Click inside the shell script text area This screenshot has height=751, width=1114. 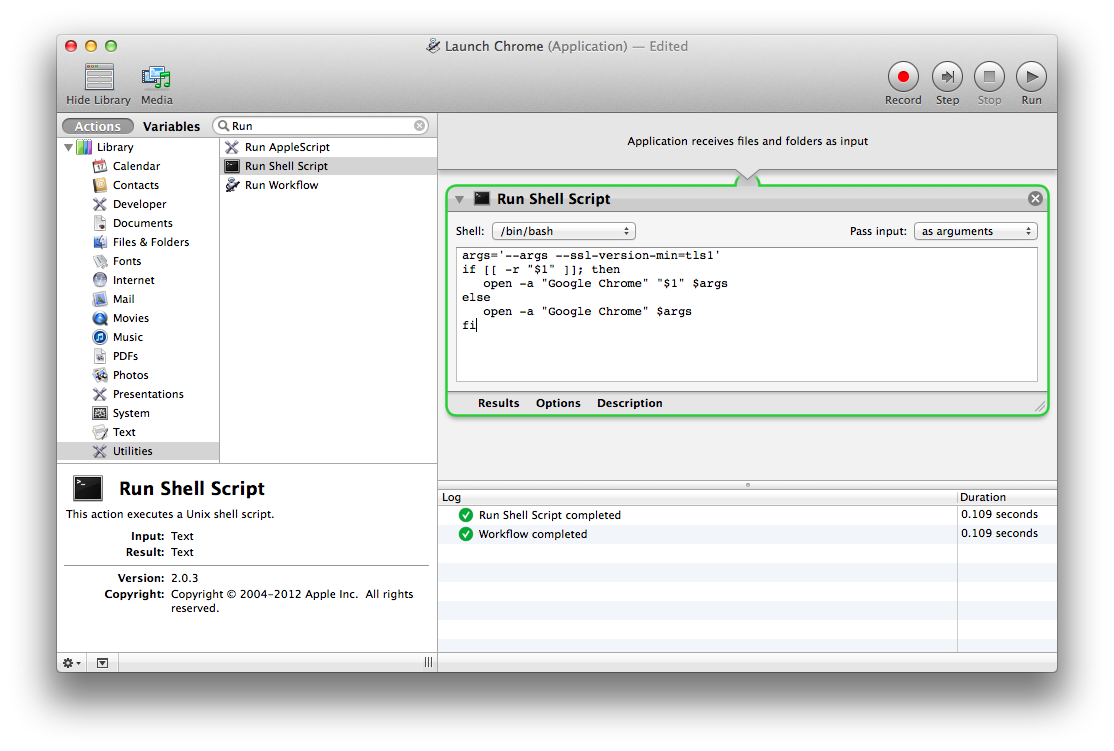(747, 315)
